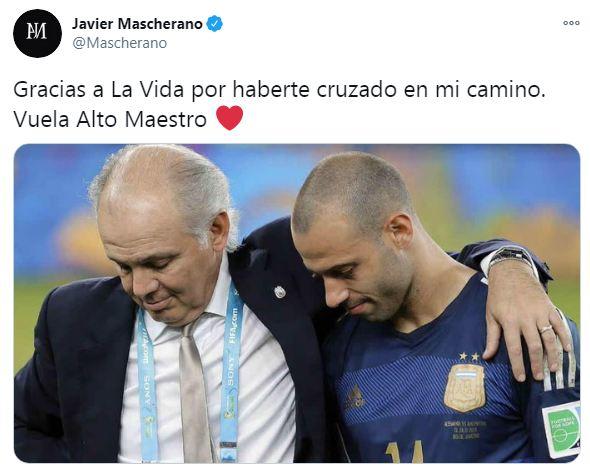Image resolution: width=590 pixels, height=474 pixels.
Task: Click the wristwatch in the photo
Action: click(x=509, y=256)
